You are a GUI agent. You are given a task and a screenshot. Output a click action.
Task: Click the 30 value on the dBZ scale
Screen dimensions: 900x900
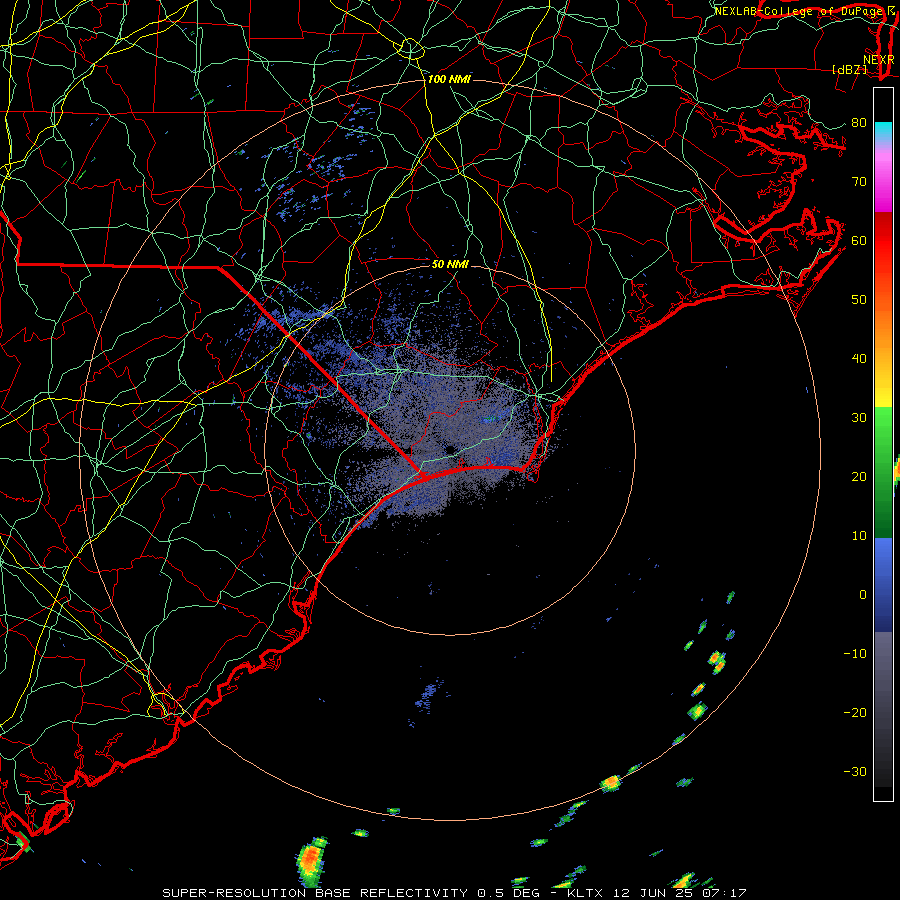(x=859, y=417)
